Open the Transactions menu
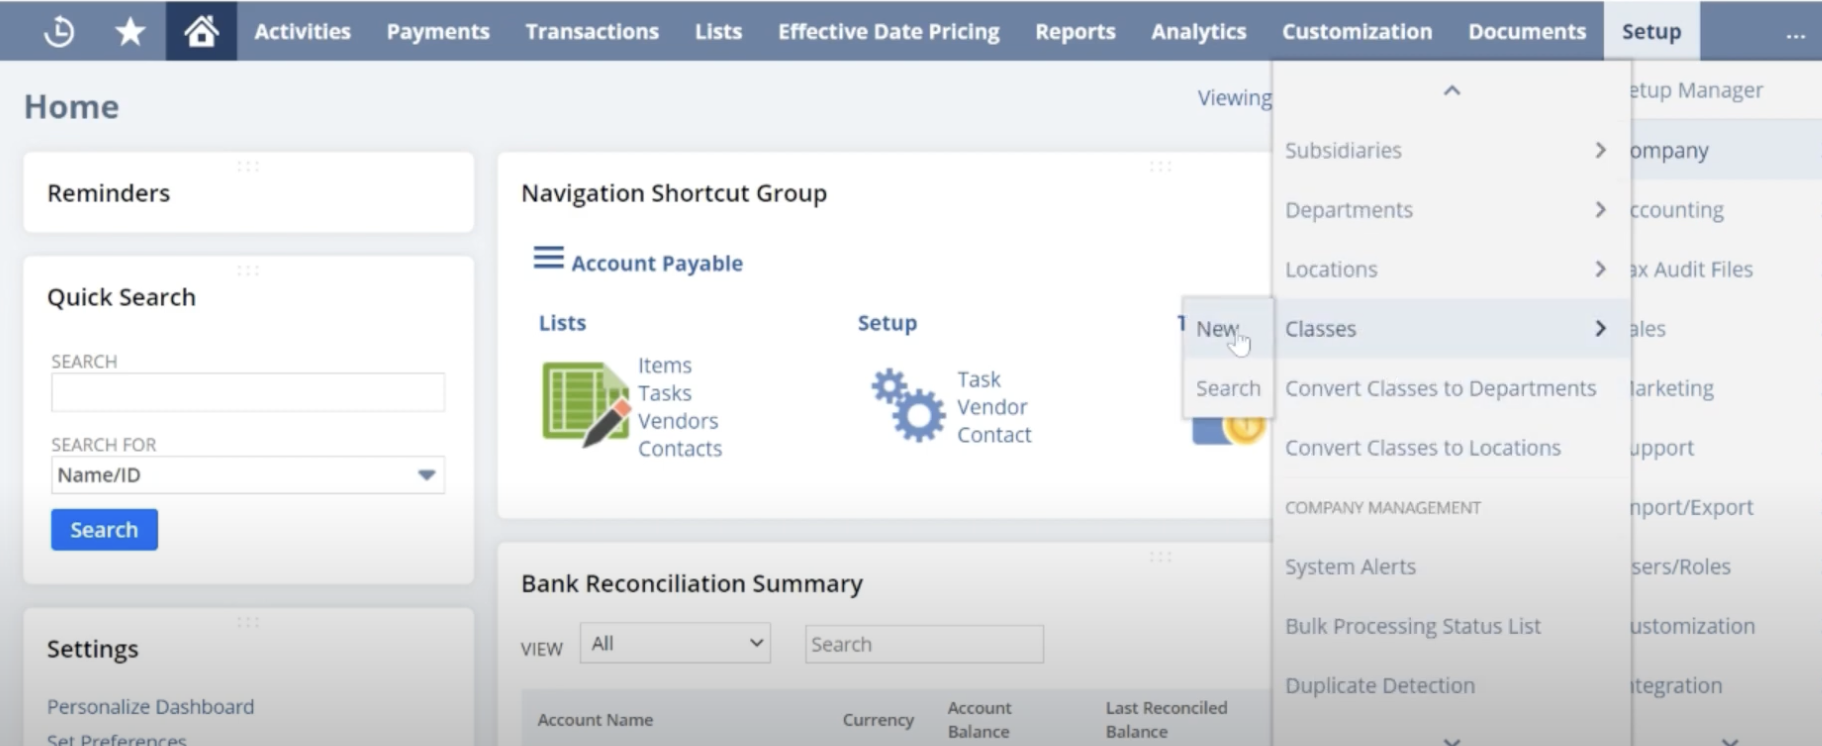This screenshot has width=1822, height=746. [591, 31]
